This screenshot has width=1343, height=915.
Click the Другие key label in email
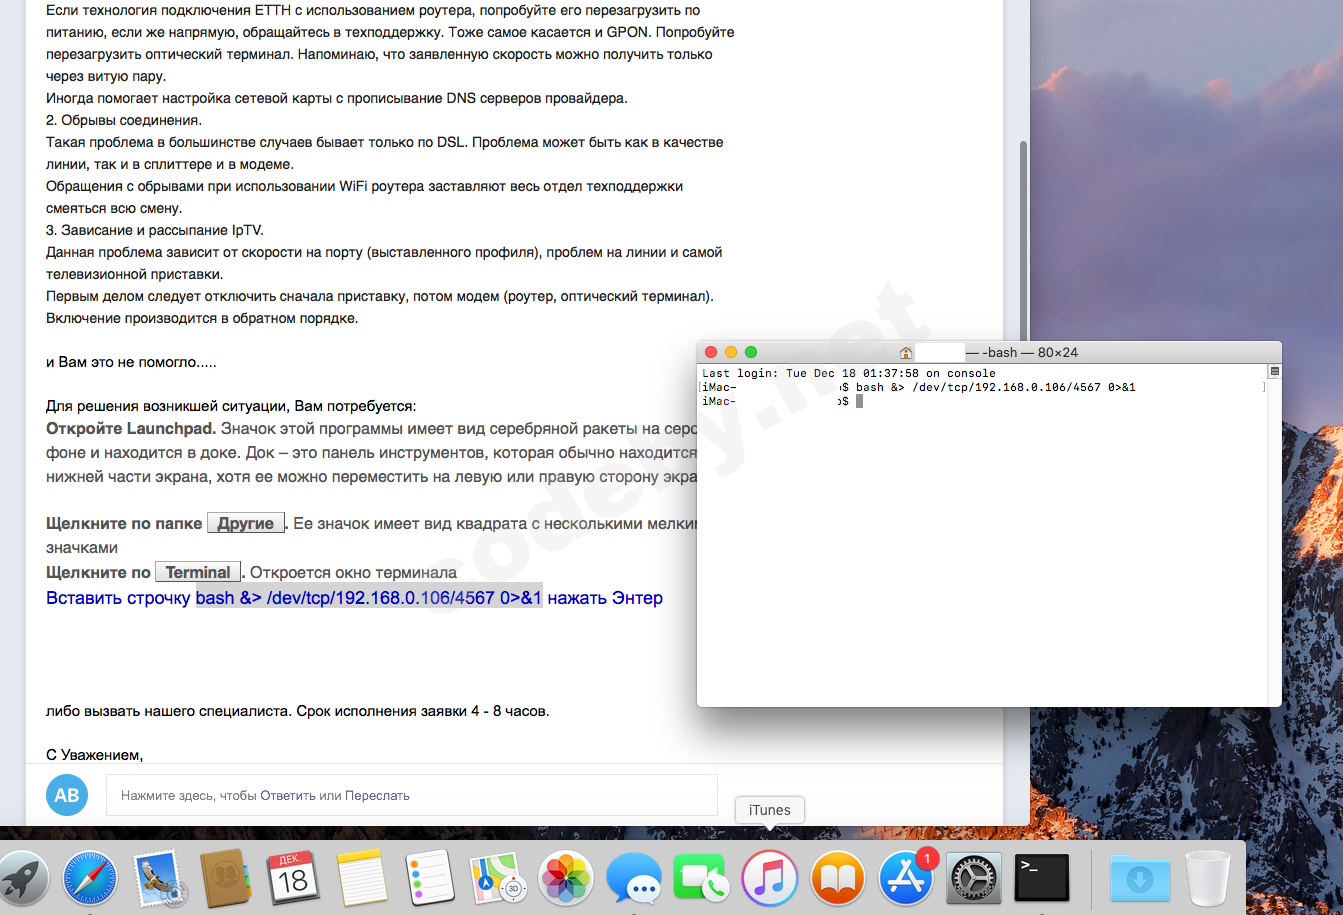[x=246, y=523]
